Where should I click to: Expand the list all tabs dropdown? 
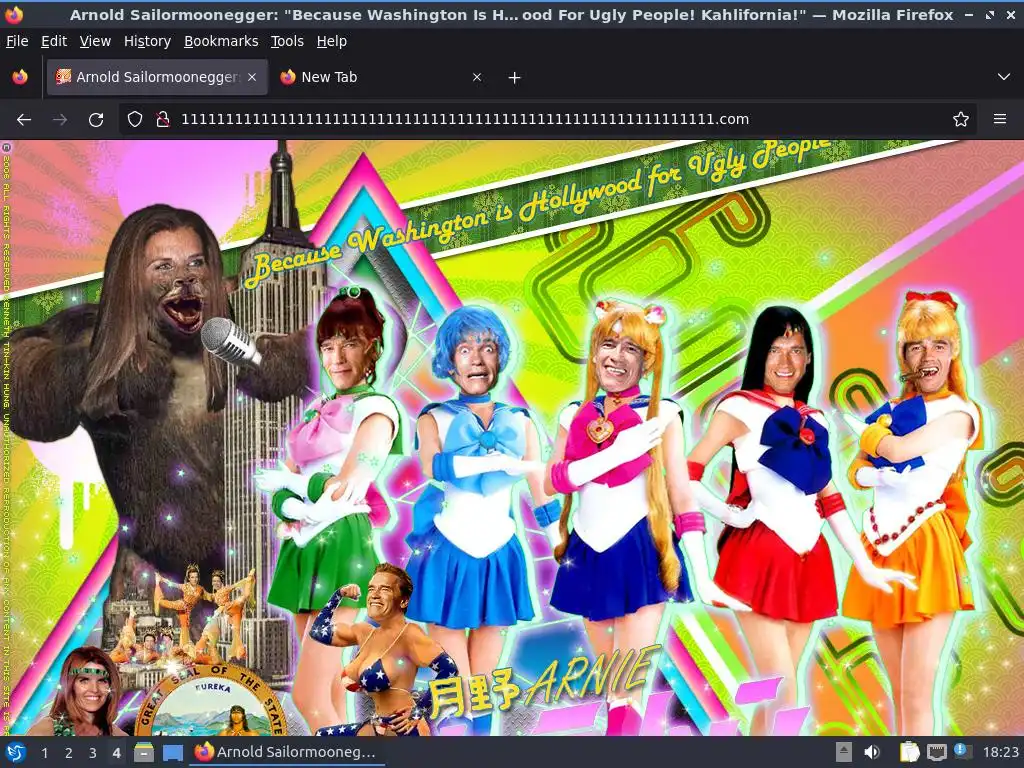1003,77
